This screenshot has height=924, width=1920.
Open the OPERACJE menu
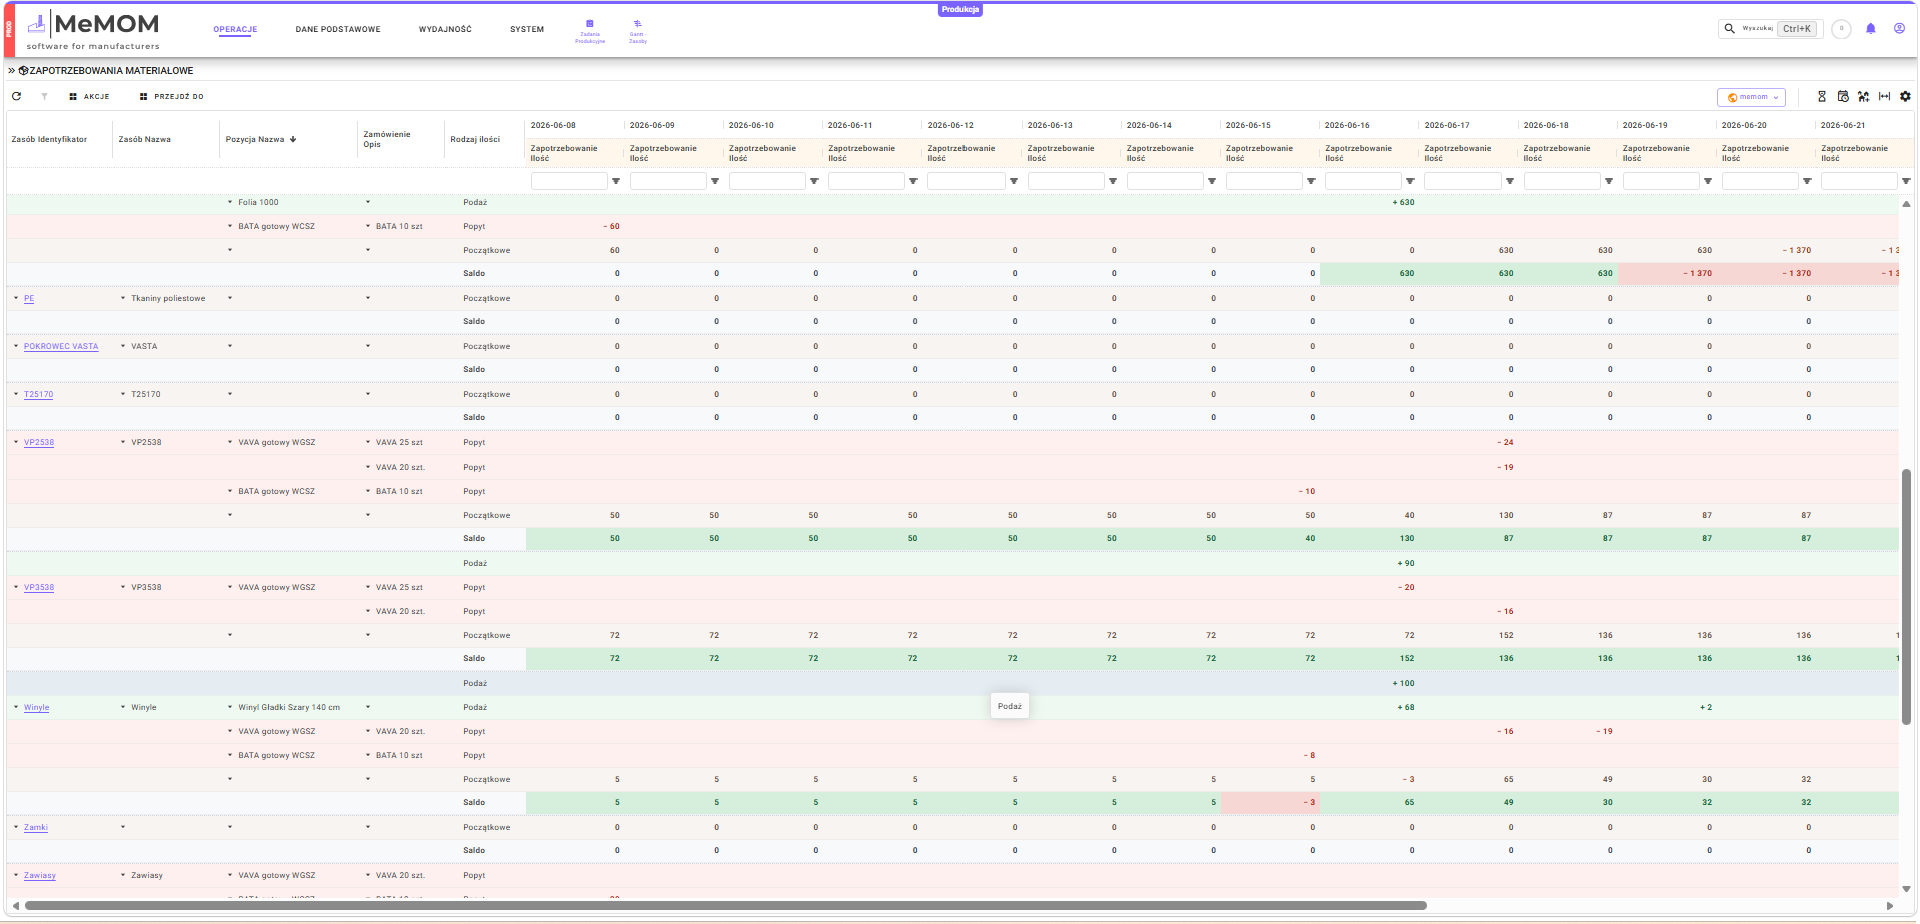coord(235,29)
